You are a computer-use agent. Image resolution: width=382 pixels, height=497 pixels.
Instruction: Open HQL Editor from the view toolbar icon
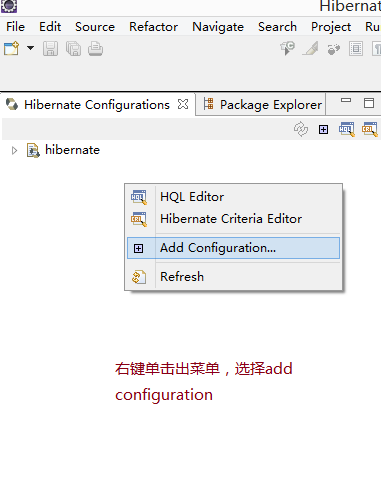coord(347,129)
